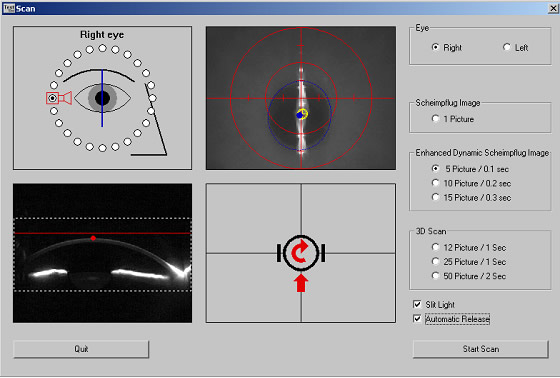The width and height of the screenshot is (560, 378).
Task: Select 10 Picture / 0.2 sec option
Action: [435, 183]
